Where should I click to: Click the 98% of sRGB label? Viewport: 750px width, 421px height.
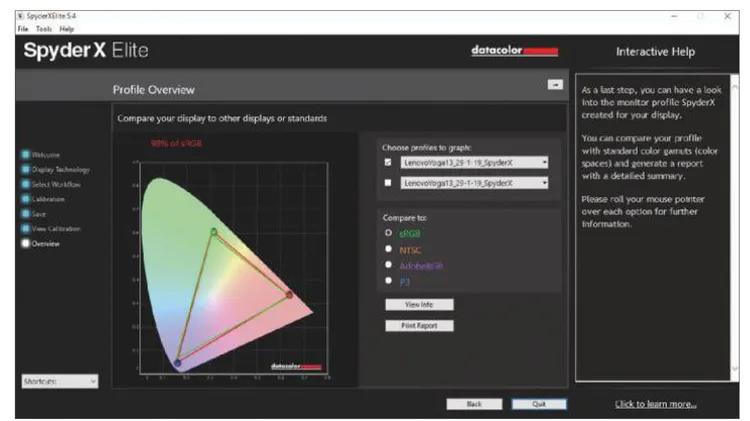[176, 144]
